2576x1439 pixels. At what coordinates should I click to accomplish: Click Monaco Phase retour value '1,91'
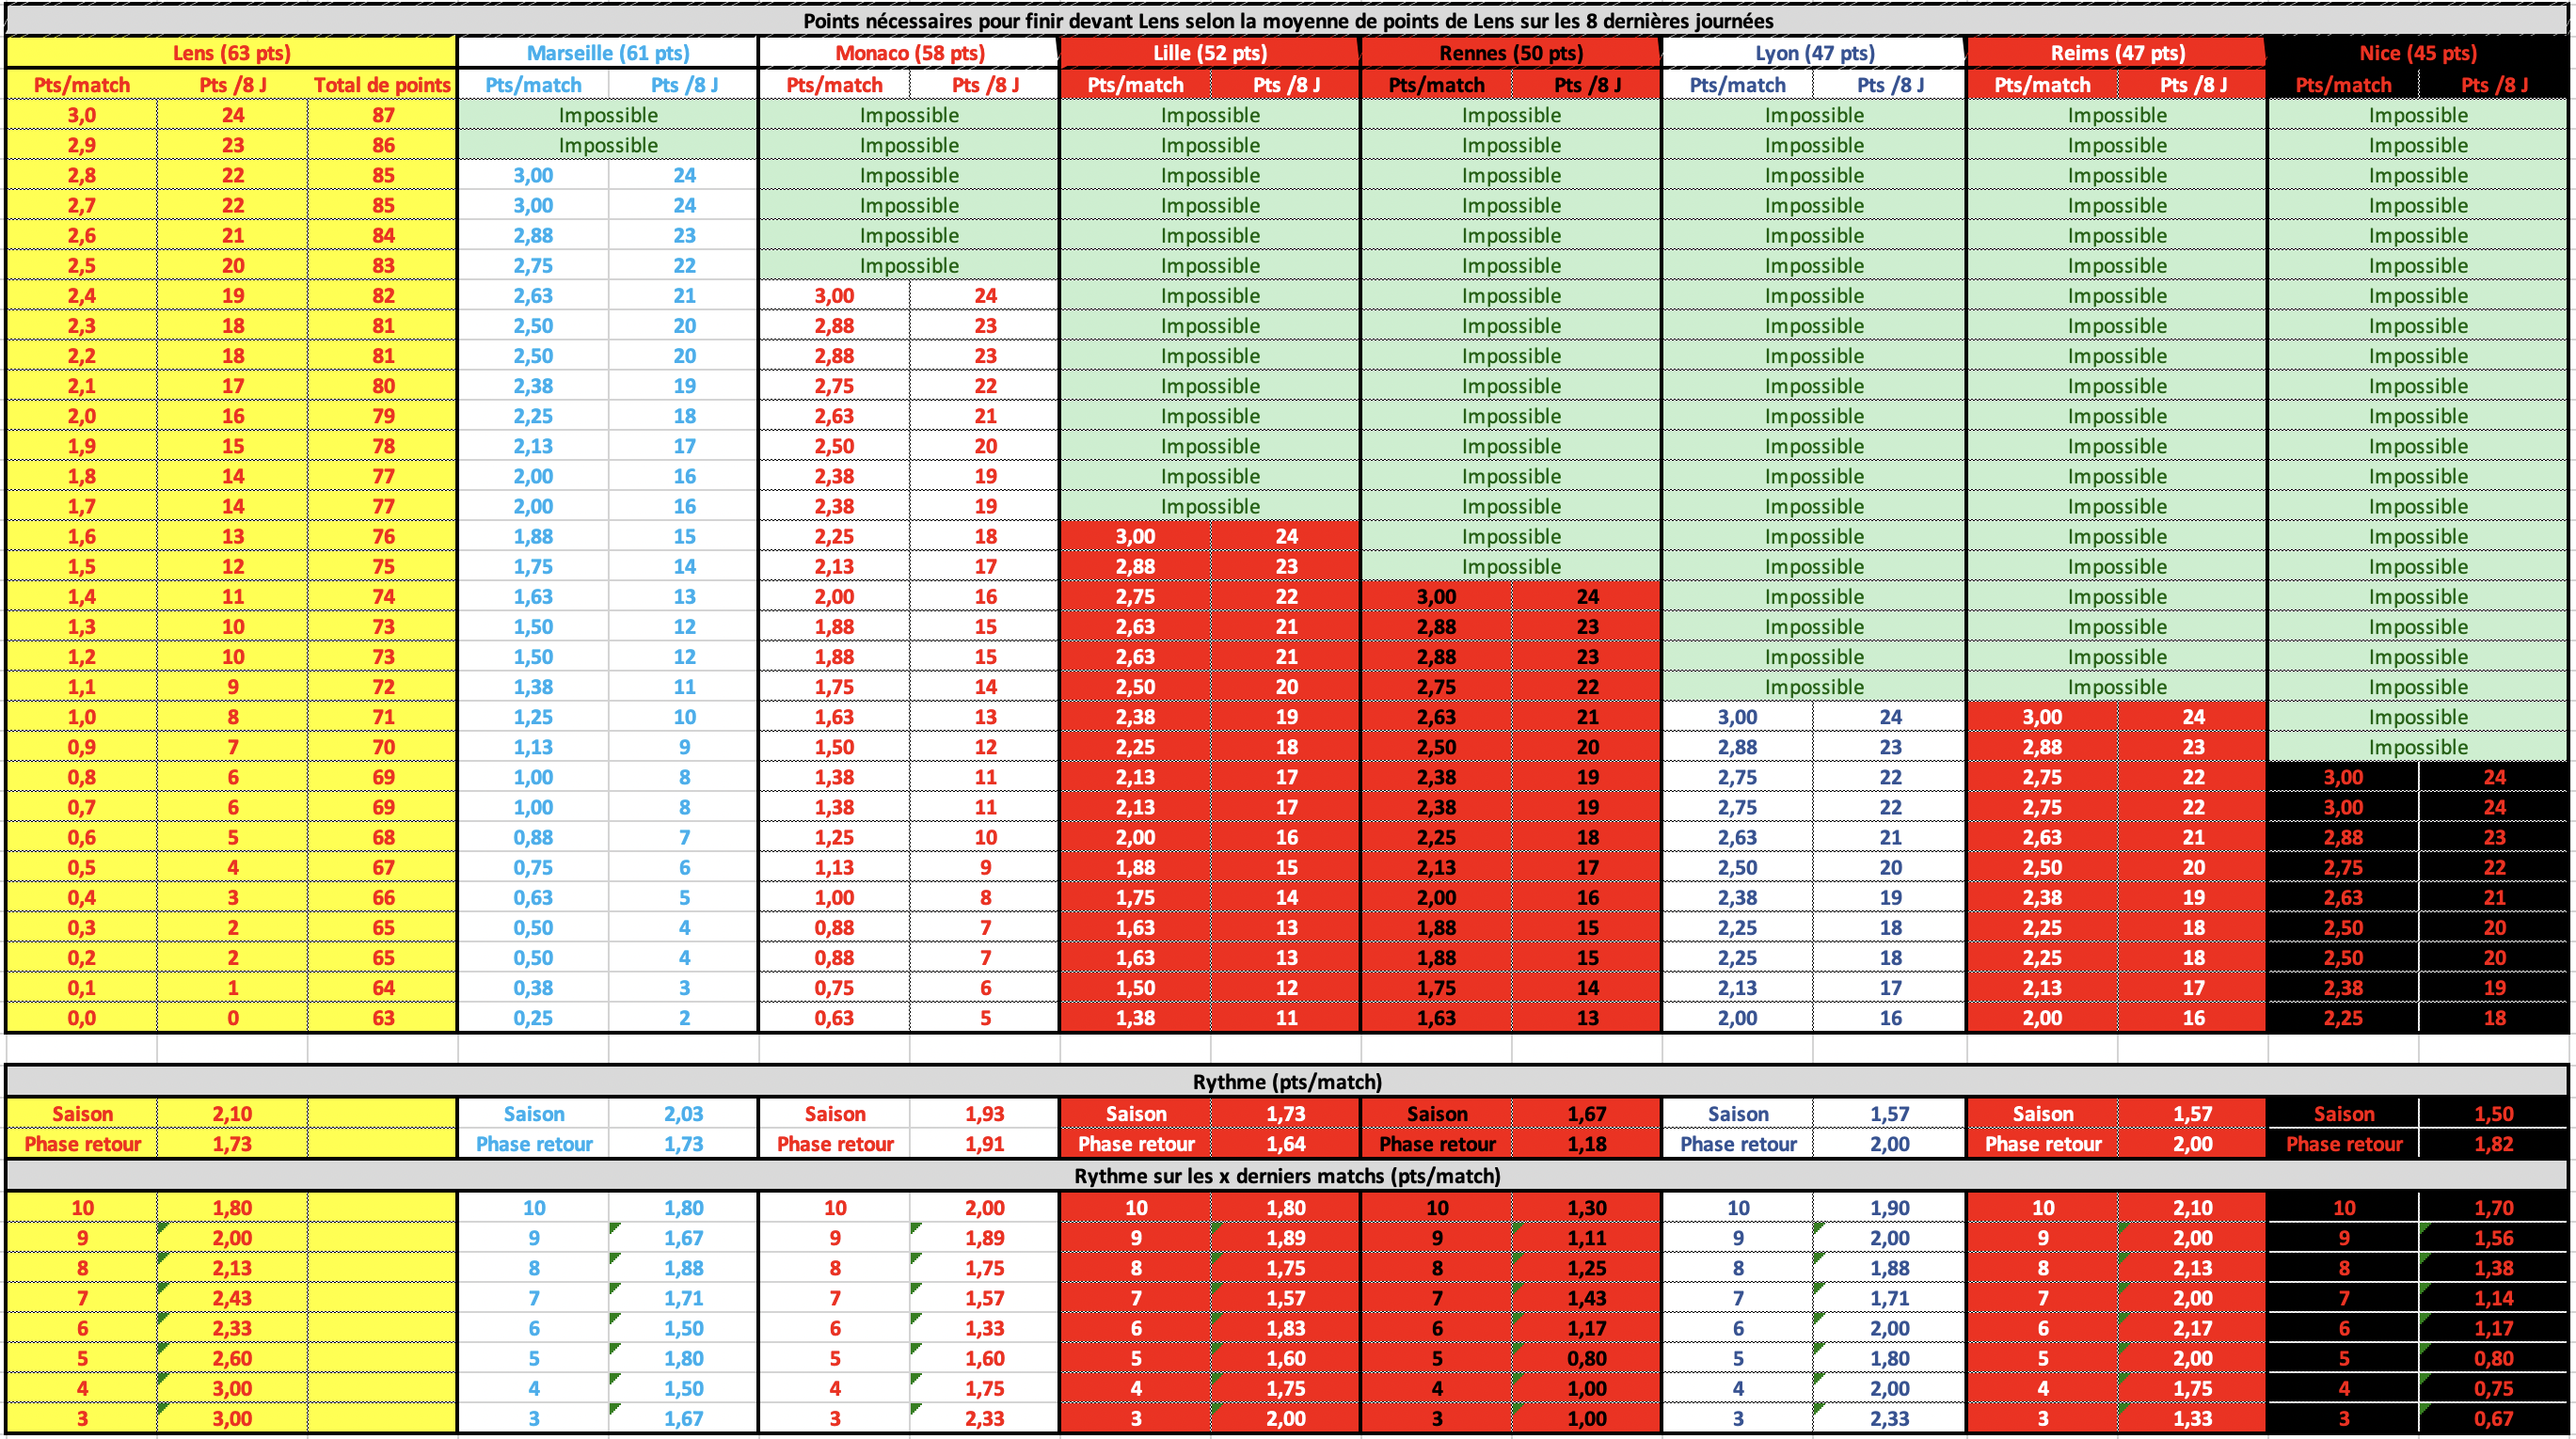click(x=985, y=1144)
